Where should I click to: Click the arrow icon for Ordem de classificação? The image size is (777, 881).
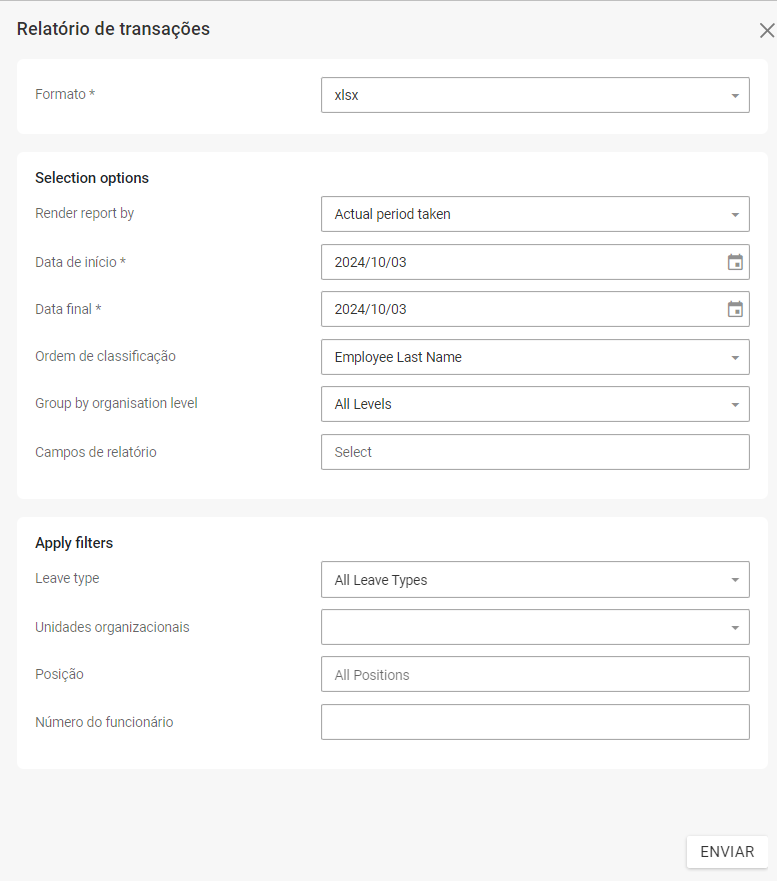pyautogui.click(x=735, y=357)
